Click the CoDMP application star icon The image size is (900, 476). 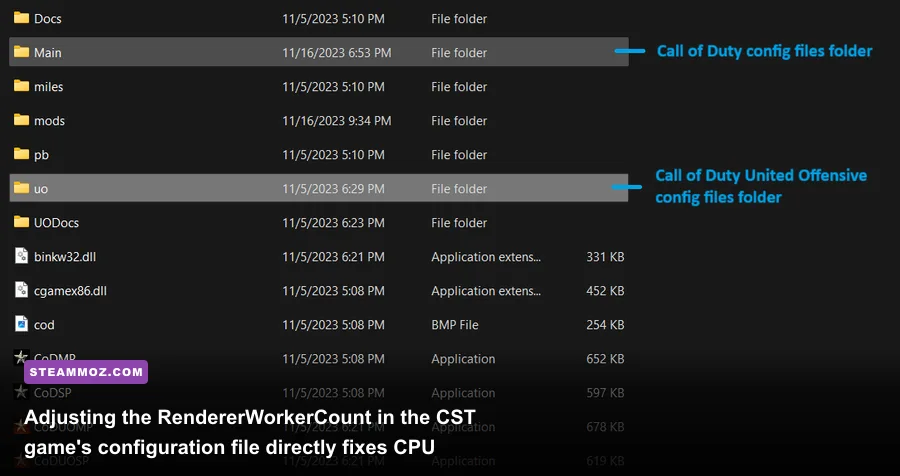pyautogui.click(x=21, y=357)
